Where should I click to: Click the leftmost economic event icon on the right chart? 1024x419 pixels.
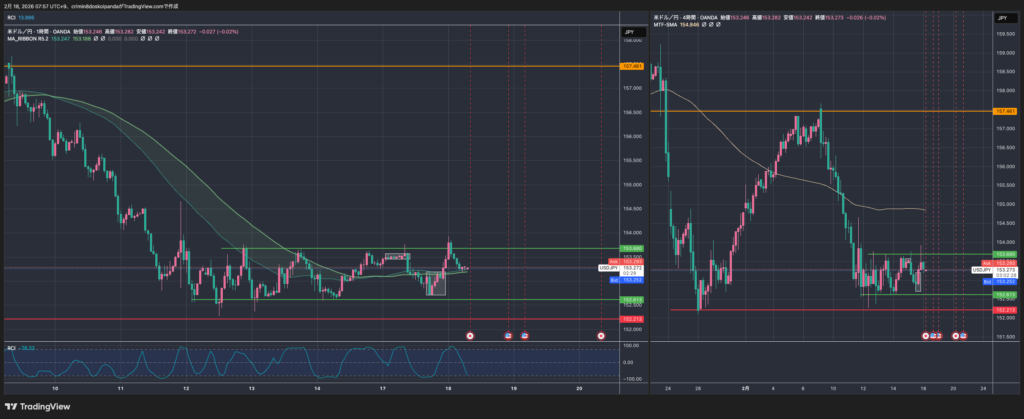(x=925, y=335)
